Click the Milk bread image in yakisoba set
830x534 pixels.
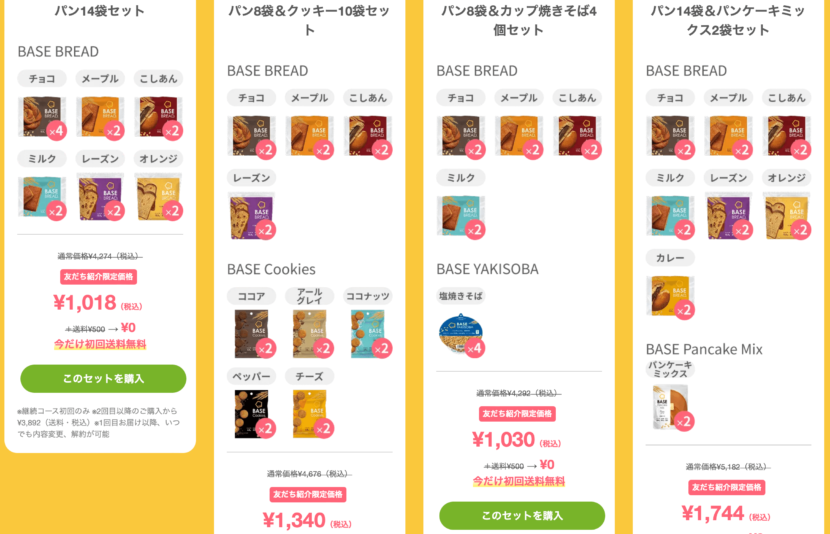pyautogui.click(x=461, y=216)
